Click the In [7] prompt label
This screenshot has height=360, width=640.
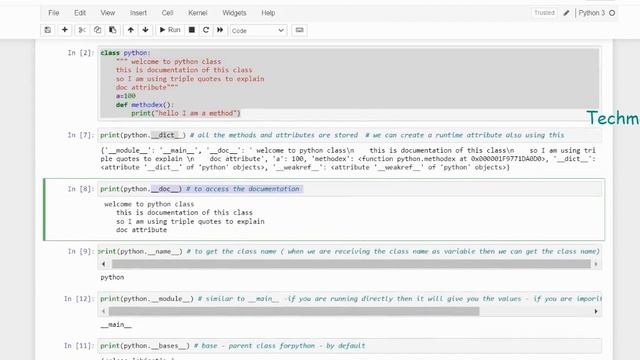click(81, 135)
